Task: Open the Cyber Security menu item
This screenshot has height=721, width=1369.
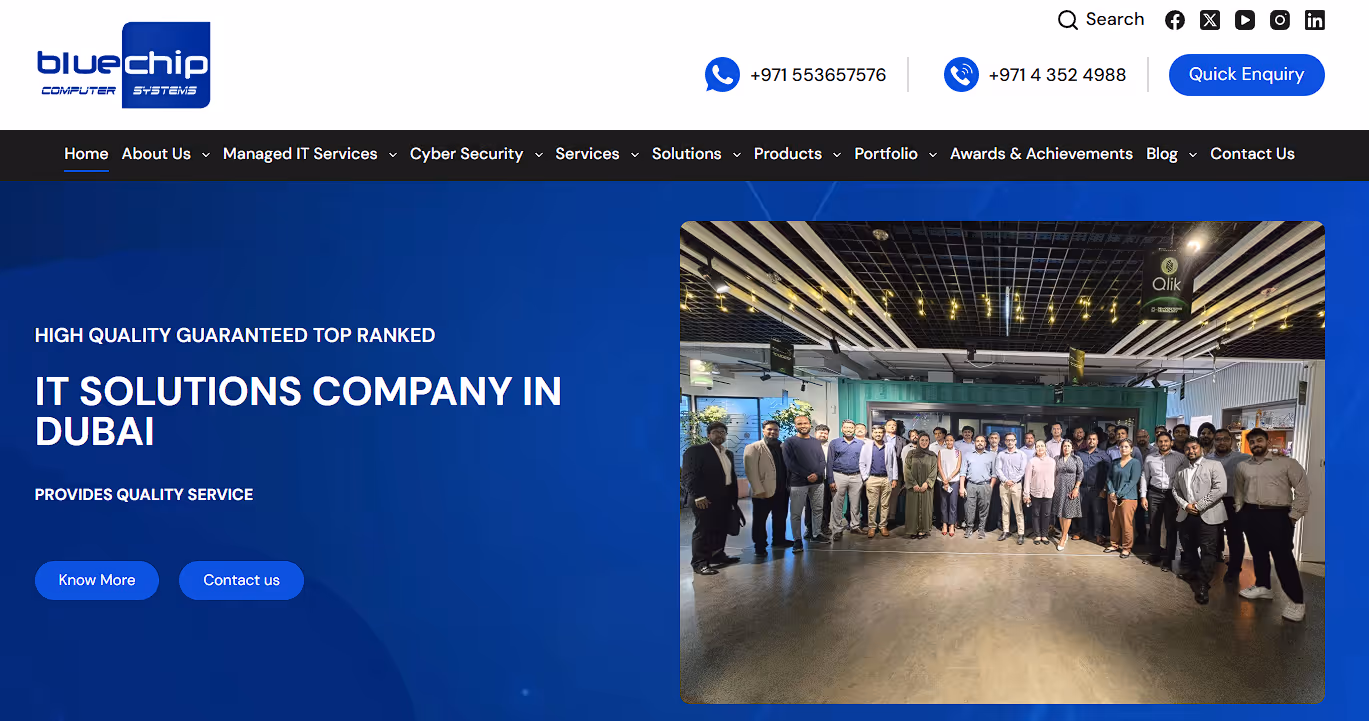Action: [x=466, y=154]
